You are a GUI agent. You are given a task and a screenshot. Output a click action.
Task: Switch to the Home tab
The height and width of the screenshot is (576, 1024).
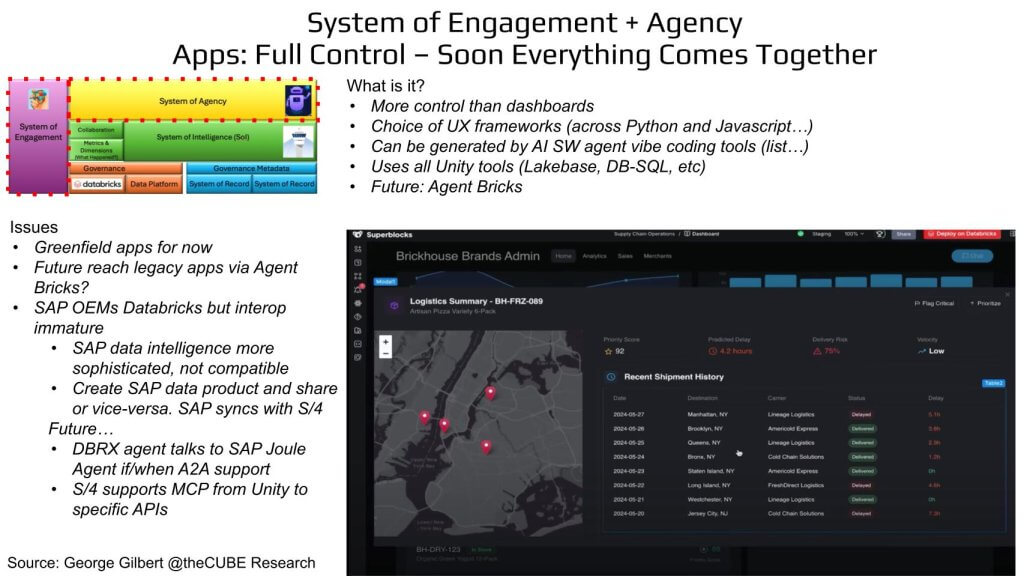tap(563, 256)
